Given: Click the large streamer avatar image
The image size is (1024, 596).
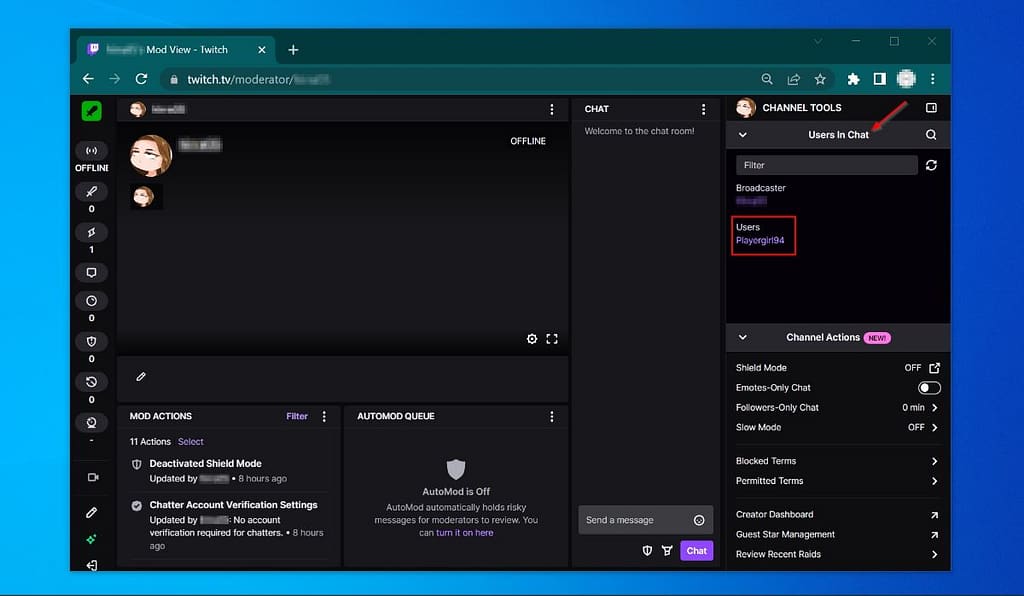Looking at the screenshot, I should [150, 155].
